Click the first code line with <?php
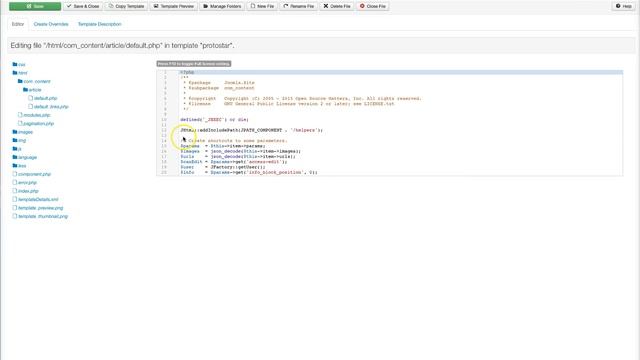 [187, 72]
